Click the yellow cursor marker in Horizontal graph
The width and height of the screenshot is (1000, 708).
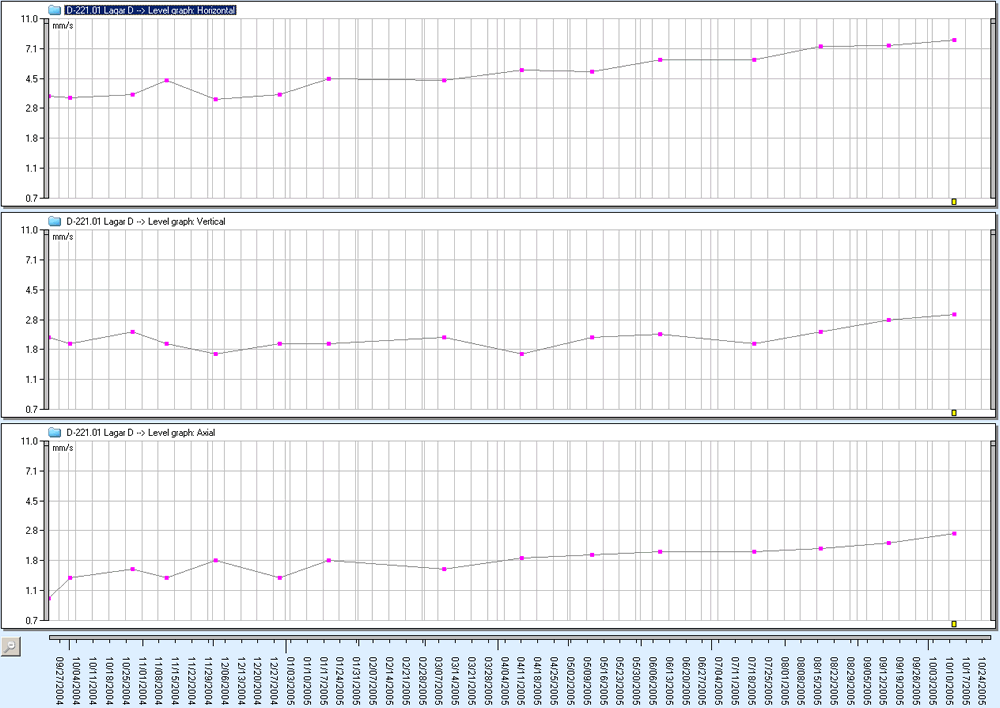coord(954,201)
